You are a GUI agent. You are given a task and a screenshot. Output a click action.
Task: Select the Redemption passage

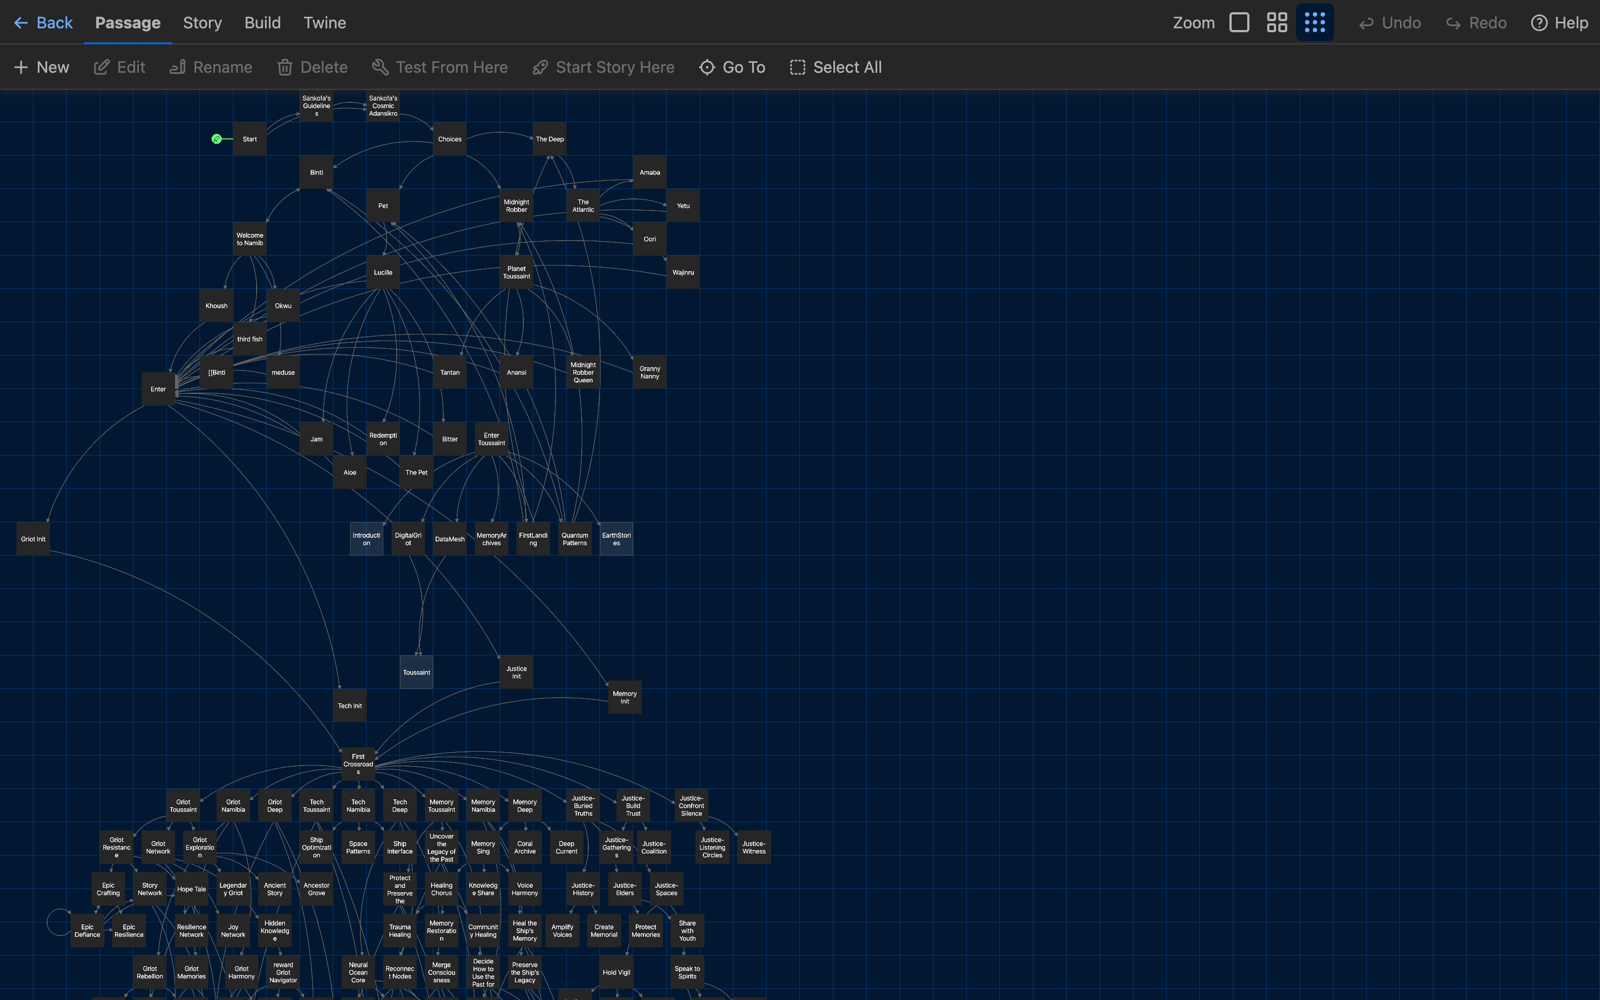[x=383, y=439]
